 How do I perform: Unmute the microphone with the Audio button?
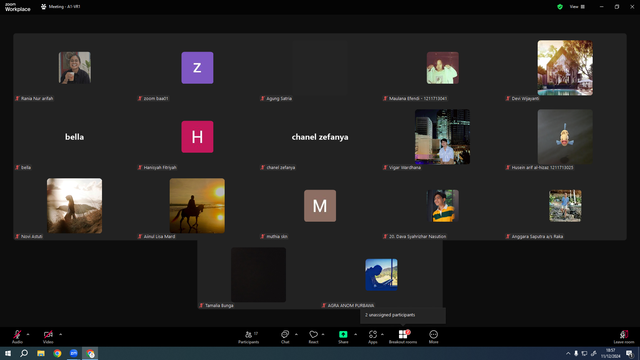(17, 336)
